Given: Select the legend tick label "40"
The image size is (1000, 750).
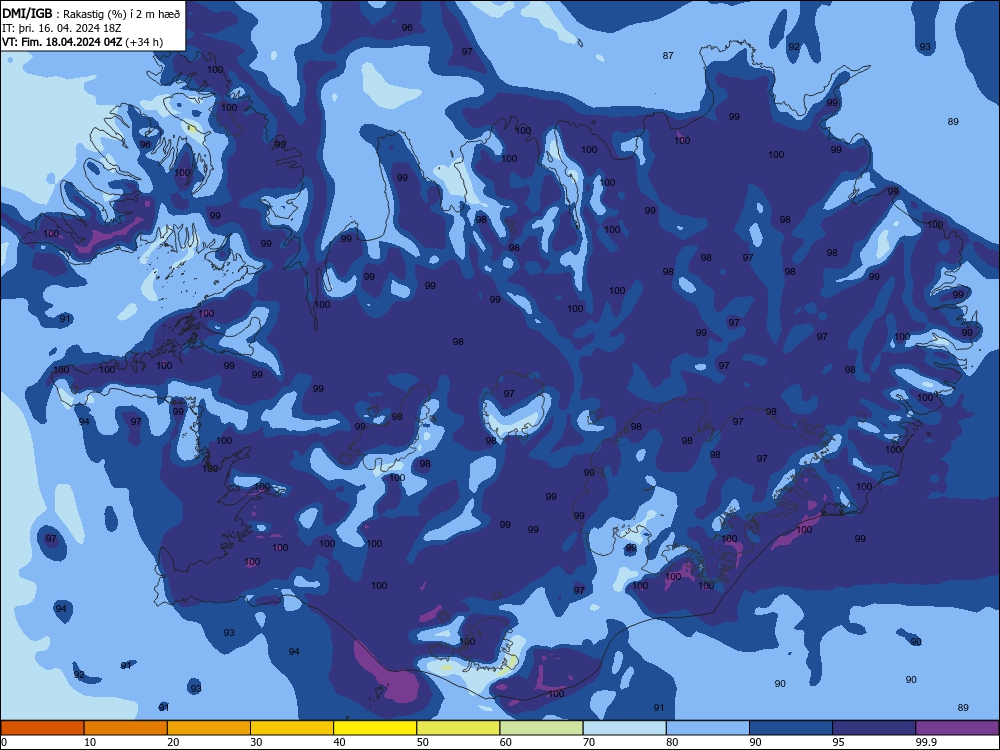Looking at the screenshot, I should [339, 742].
